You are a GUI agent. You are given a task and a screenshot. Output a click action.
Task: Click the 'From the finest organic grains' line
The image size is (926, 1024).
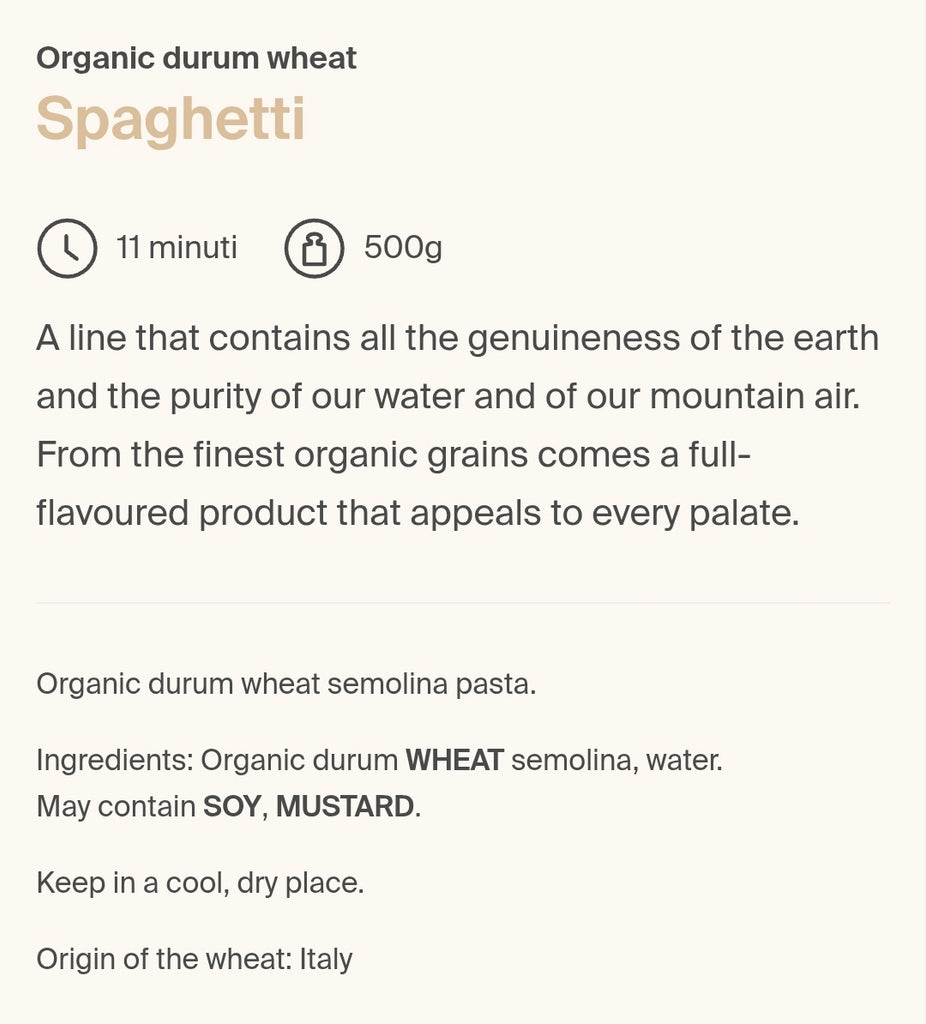click(x=393, y=455)
